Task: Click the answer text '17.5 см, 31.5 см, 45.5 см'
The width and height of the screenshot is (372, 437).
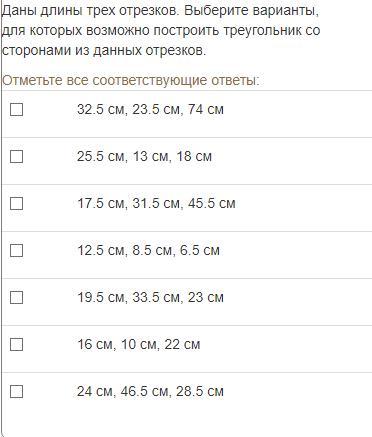Action: tap(156, 203)
